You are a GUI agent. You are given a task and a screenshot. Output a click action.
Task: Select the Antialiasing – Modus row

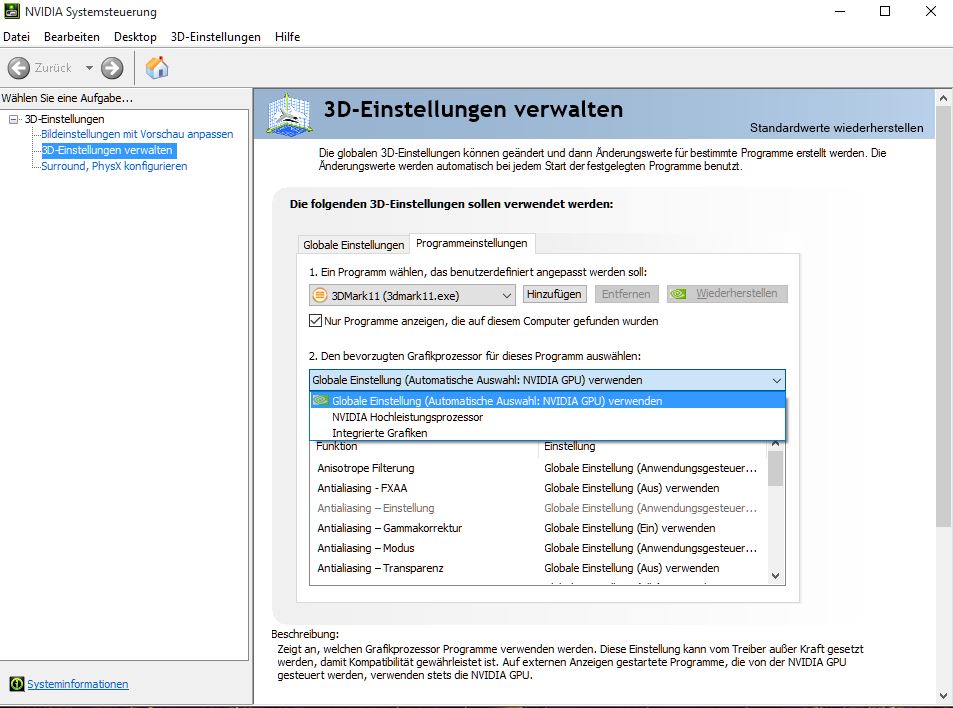click(538, 548)
